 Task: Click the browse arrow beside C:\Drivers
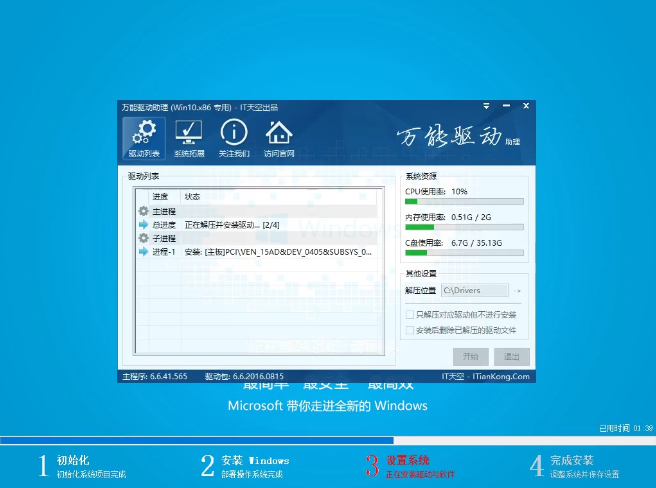coord(518,290)
